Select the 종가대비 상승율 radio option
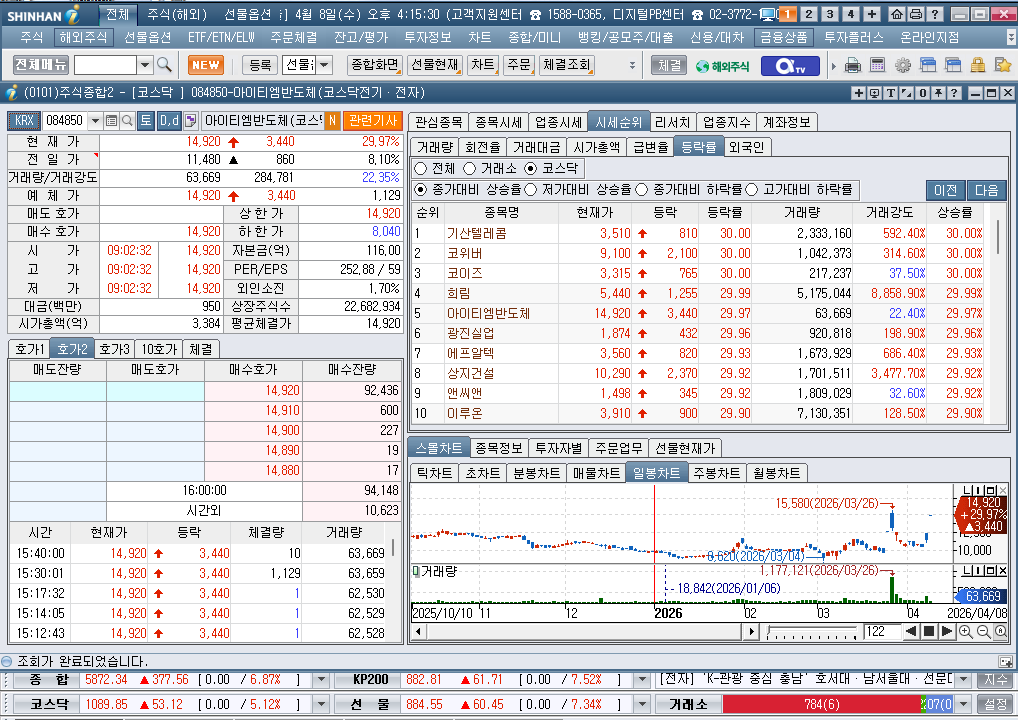This screenshot has width=1018, height=720. click(421, 190)
